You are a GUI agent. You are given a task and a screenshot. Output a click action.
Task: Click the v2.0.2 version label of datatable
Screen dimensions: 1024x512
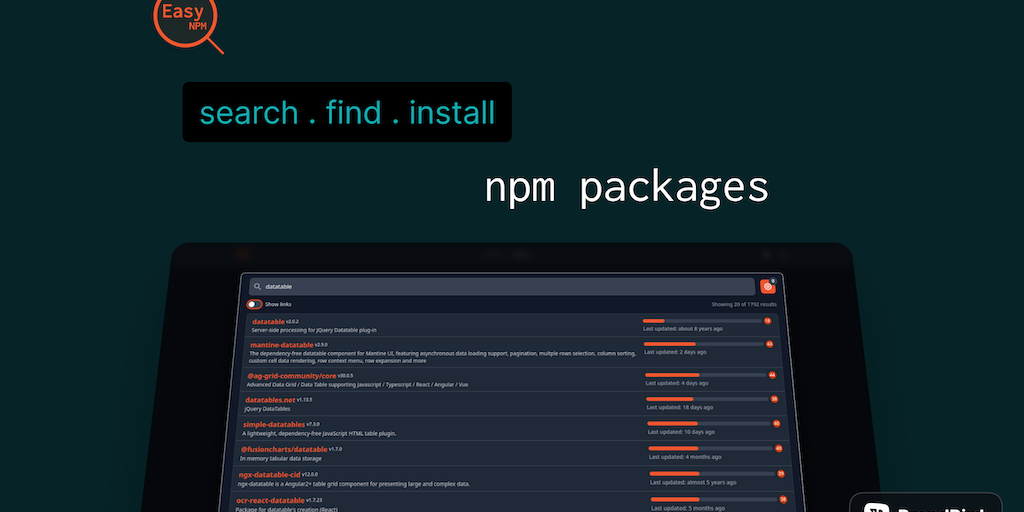pos(292,321)
